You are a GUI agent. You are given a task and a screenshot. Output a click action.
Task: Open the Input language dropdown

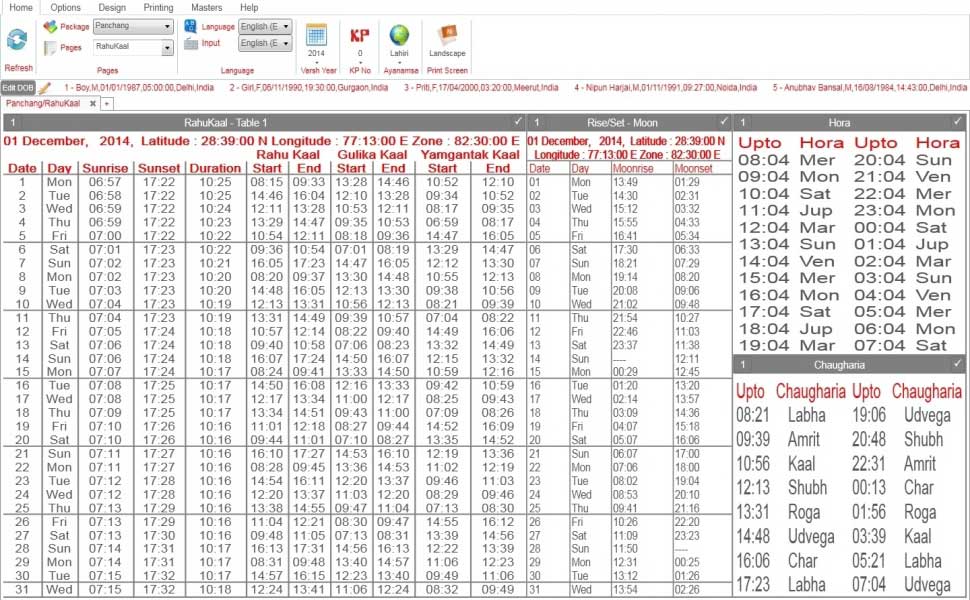point(265,43)
